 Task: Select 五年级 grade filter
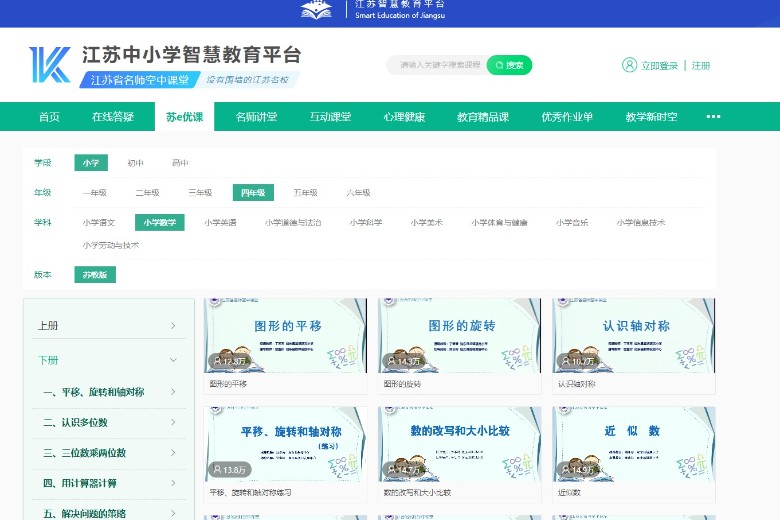305,193
